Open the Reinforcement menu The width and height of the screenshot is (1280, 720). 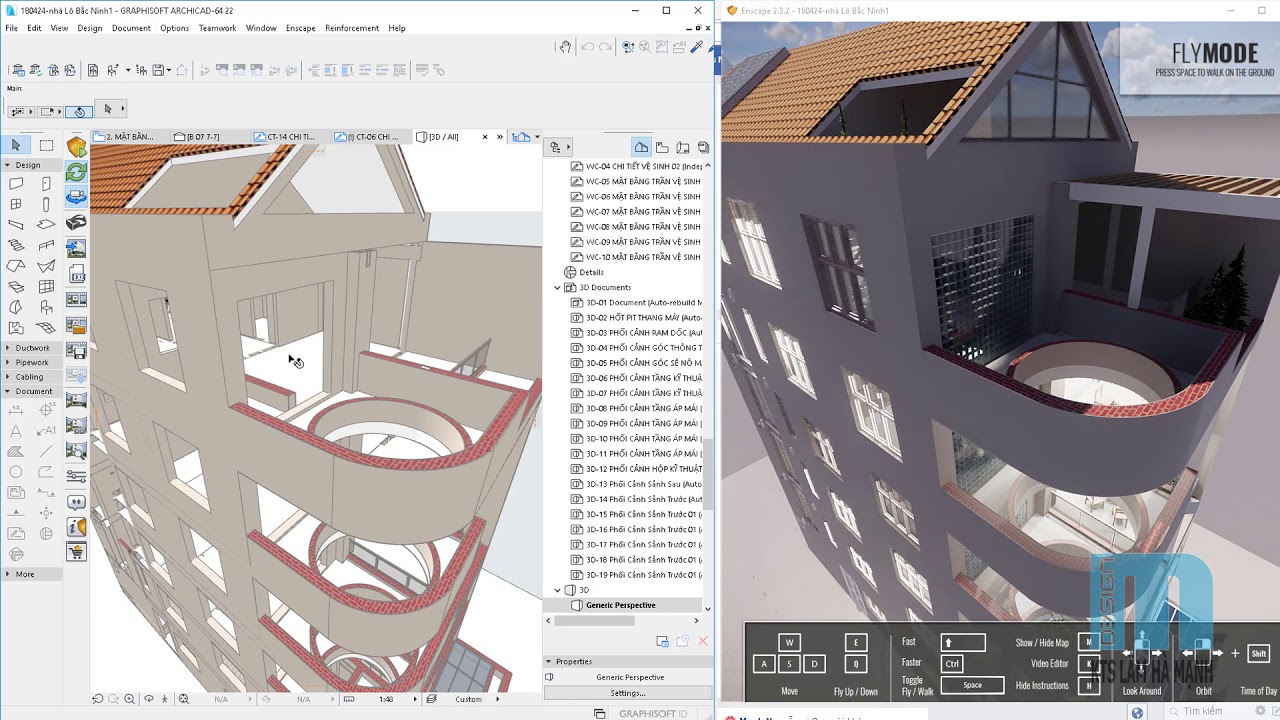[351, 28]
